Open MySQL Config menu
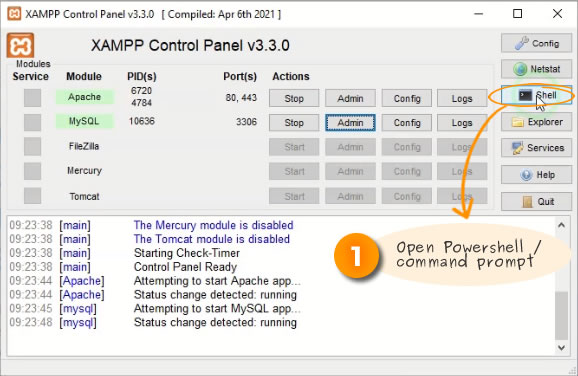The height and width of the screenshot is (376, 578). tap(407, 122)
